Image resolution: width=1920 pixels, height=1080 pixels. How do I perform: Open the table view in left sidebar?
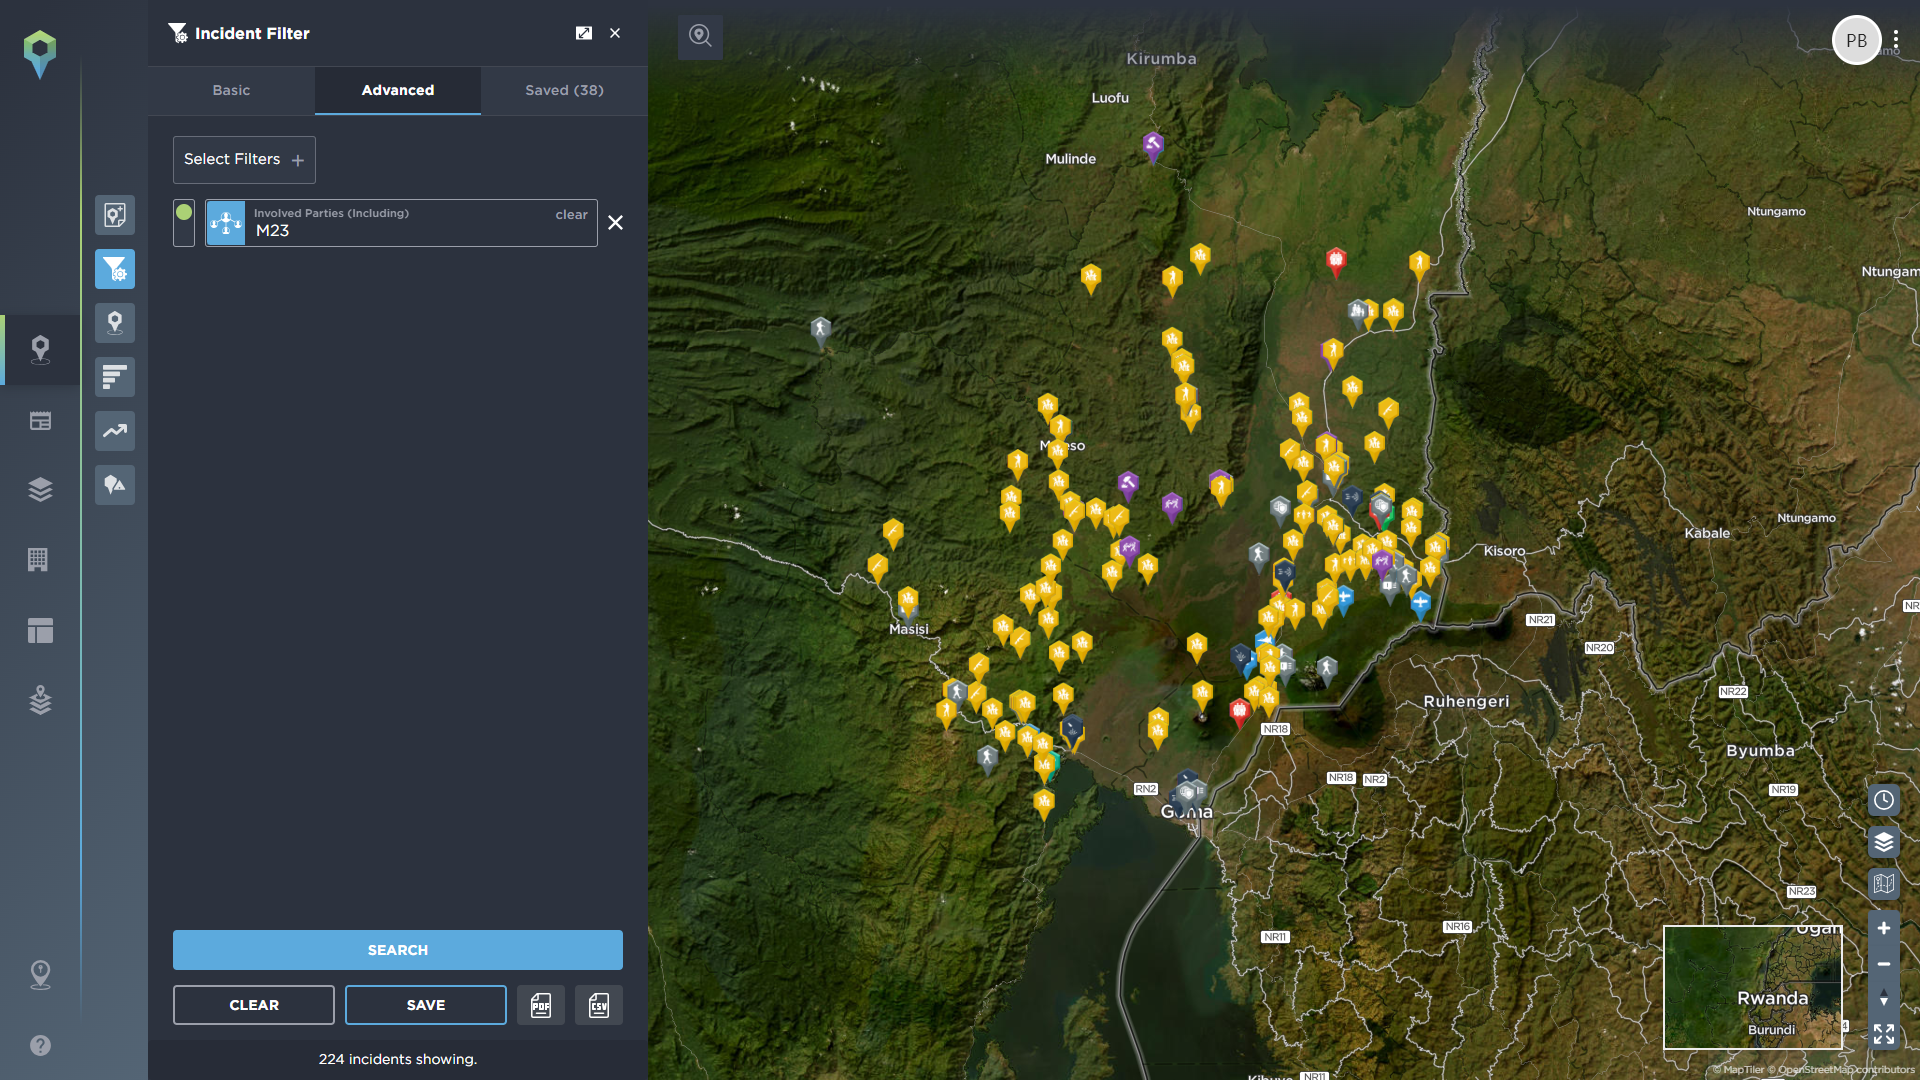[x=40, y=421]
